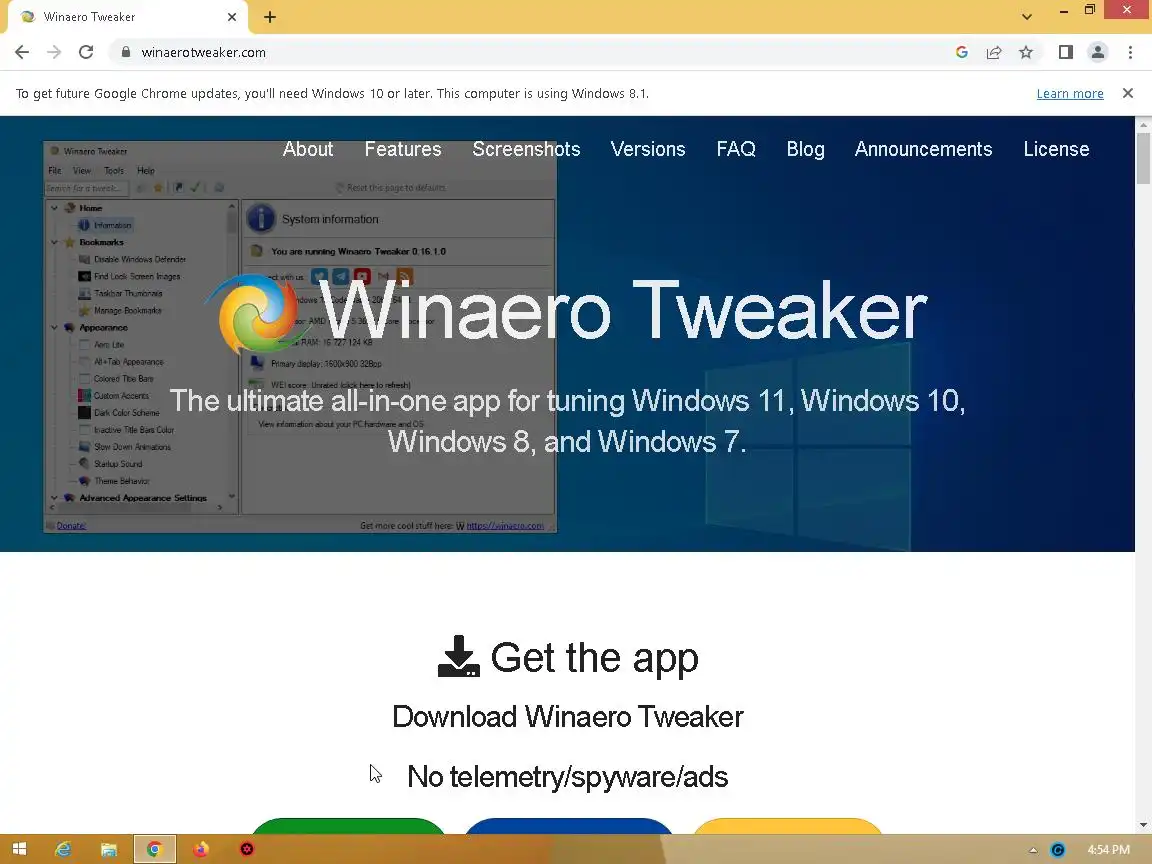Click the Google icon in address bar
The width and height of the screenshot is (1152, 864).
(962, 52)
